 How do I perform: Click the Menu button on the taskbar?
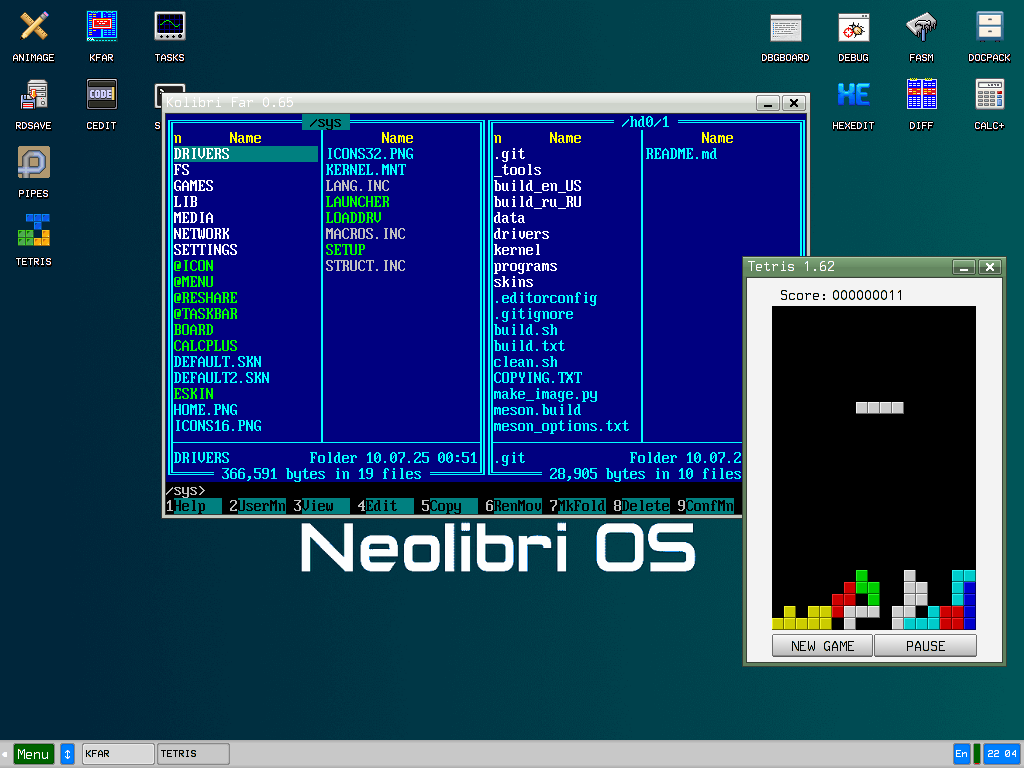pyautogui.click(x=33, y=754)
